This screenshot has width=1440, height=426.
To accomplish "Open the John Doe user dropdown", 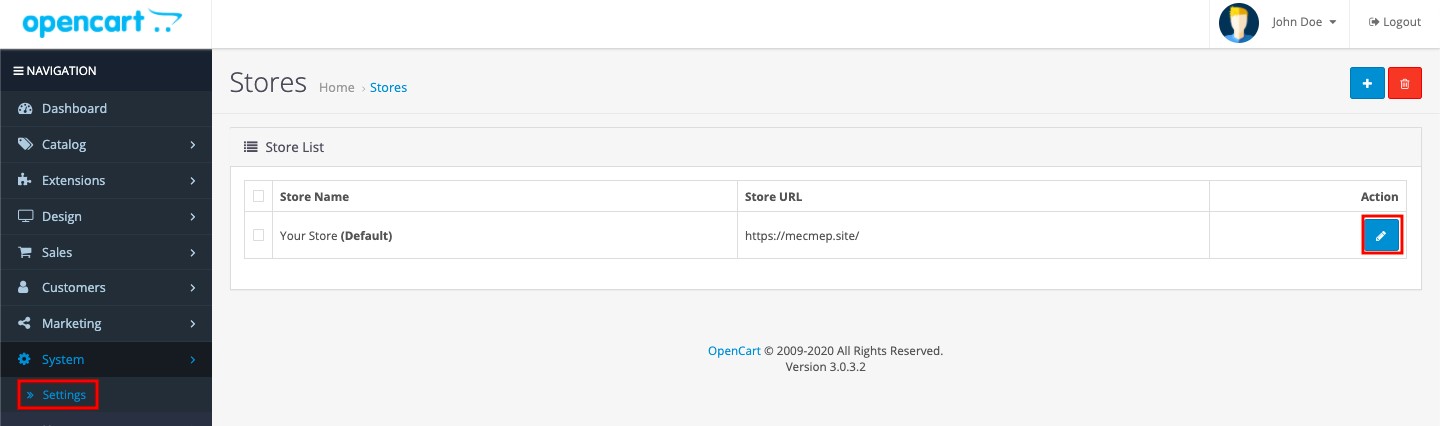I will (x=1304, y=22).
